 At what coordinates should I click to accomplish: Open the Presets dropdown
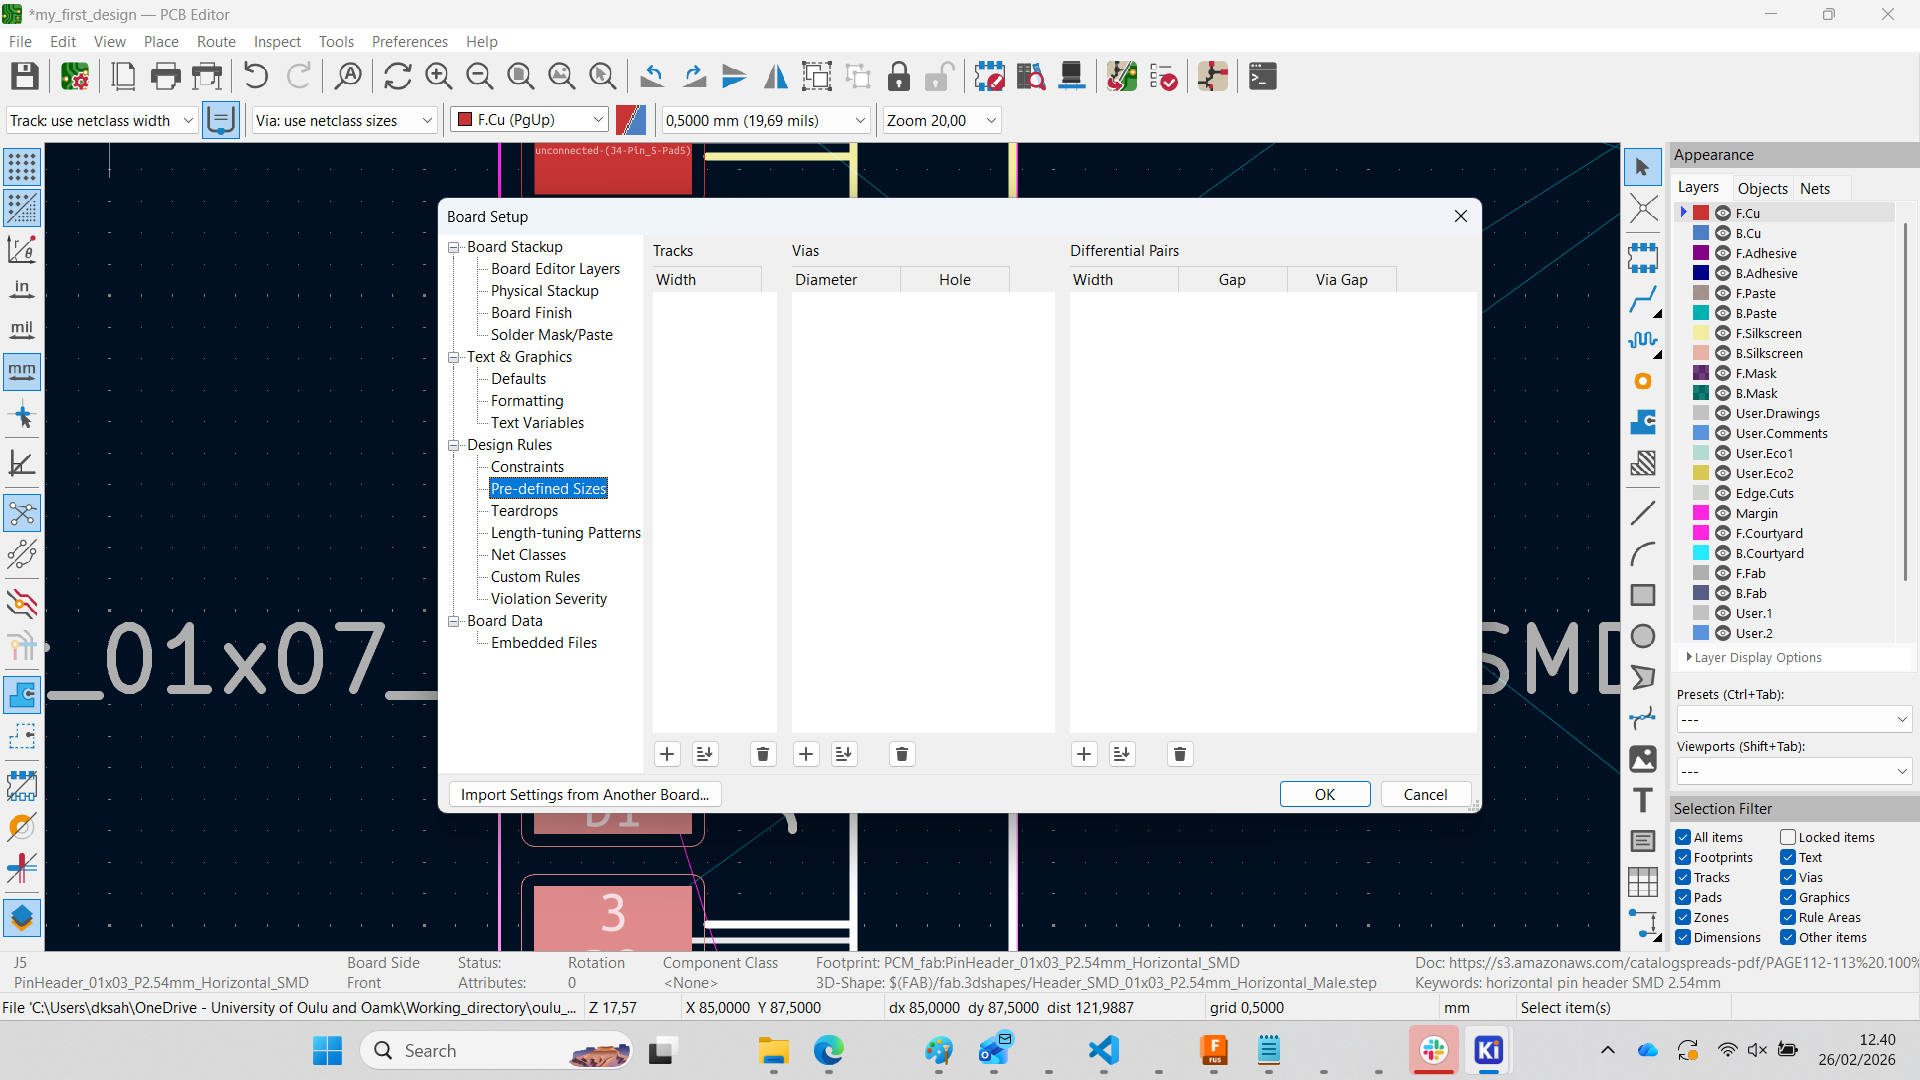point(1793,719)
